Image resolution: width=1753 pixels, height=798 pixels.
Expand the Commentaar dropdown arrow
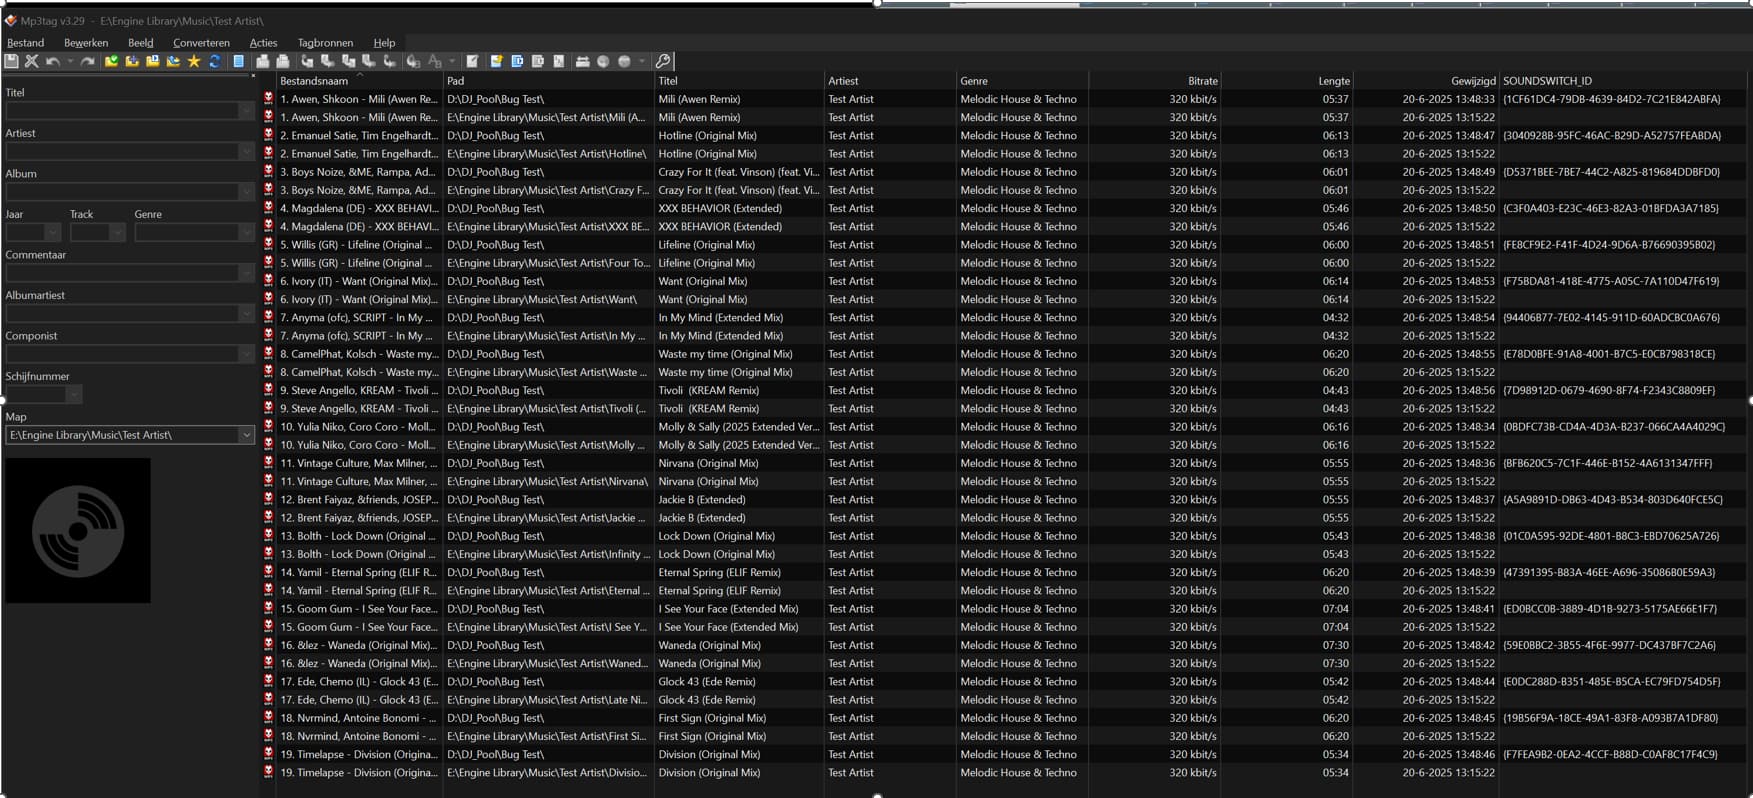246,273
